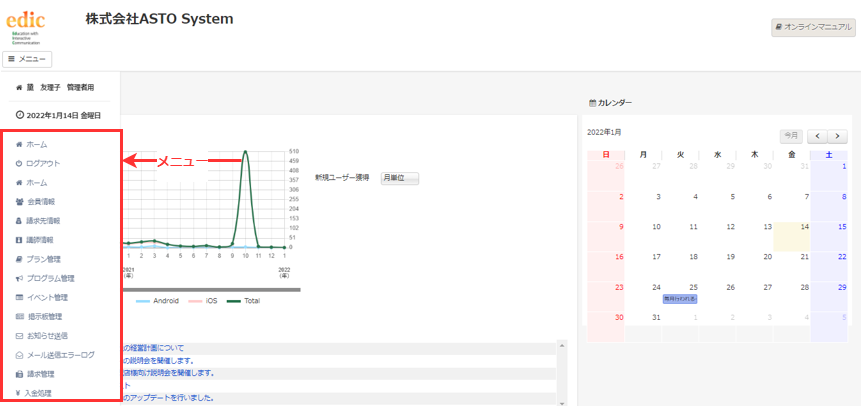
Task: Toggle the Android series in chart legend
Action: click(x=157, y=301)
